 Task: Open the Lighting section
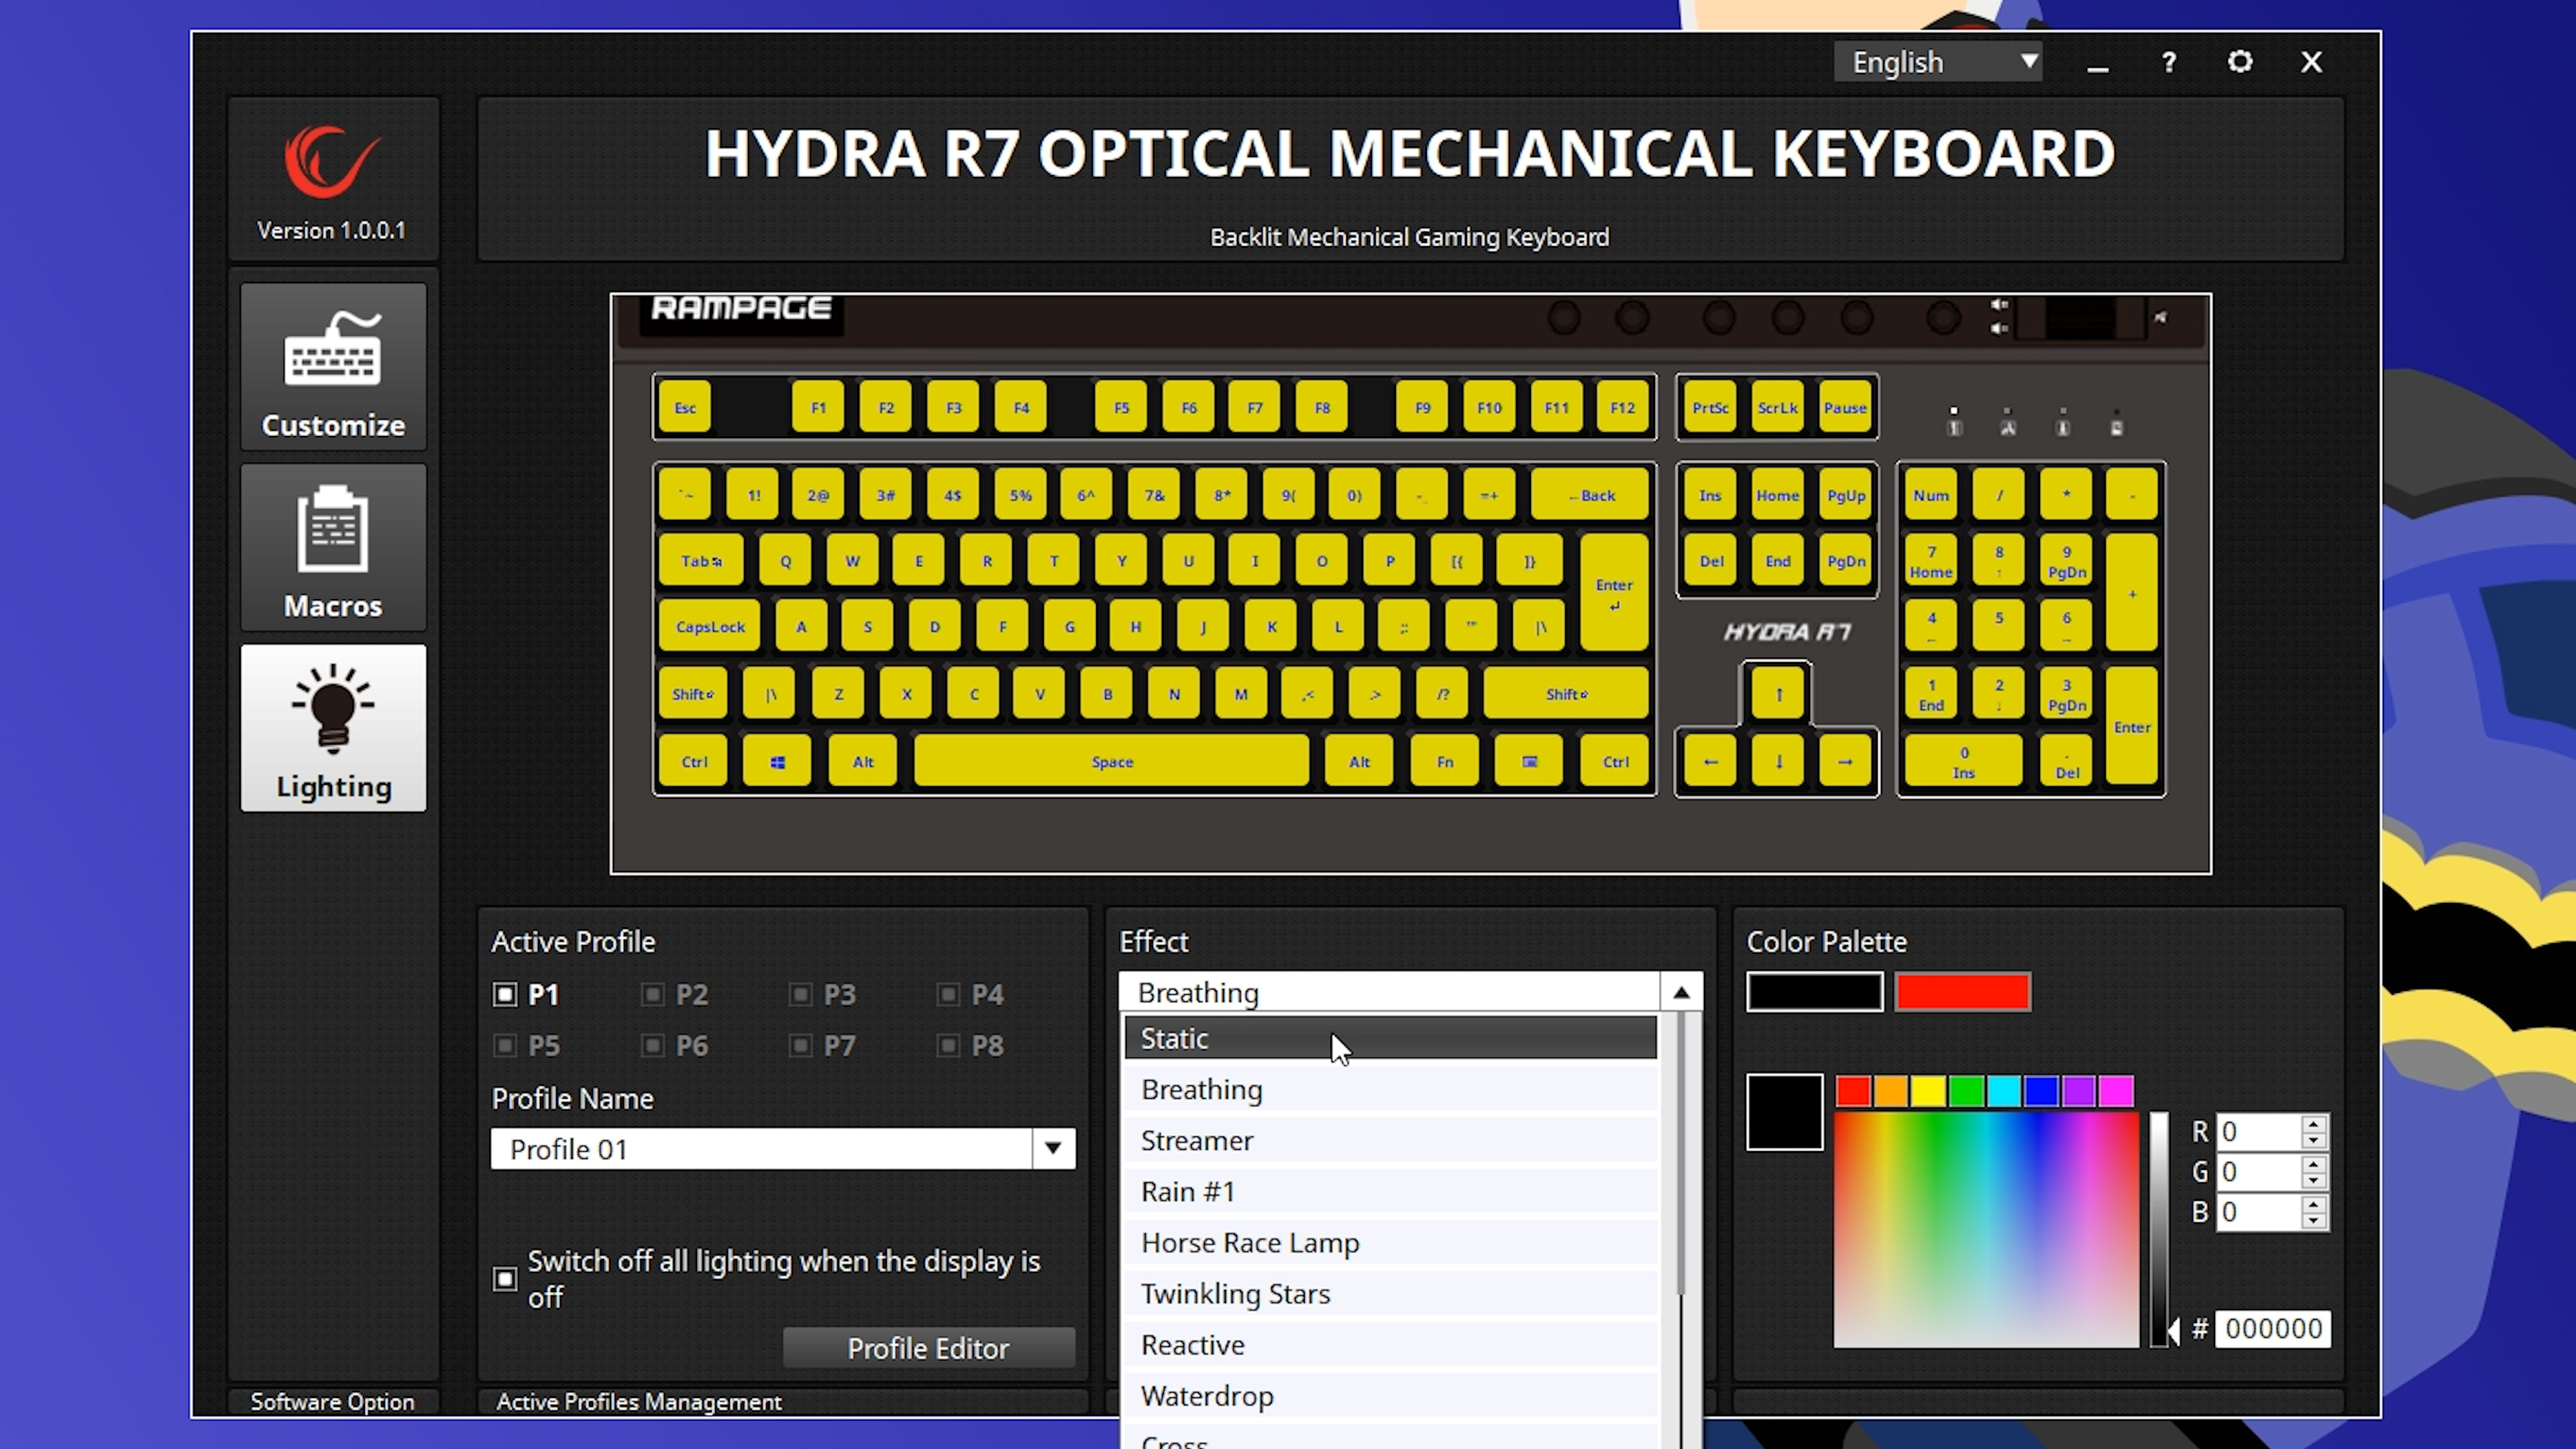coord(333,728)
